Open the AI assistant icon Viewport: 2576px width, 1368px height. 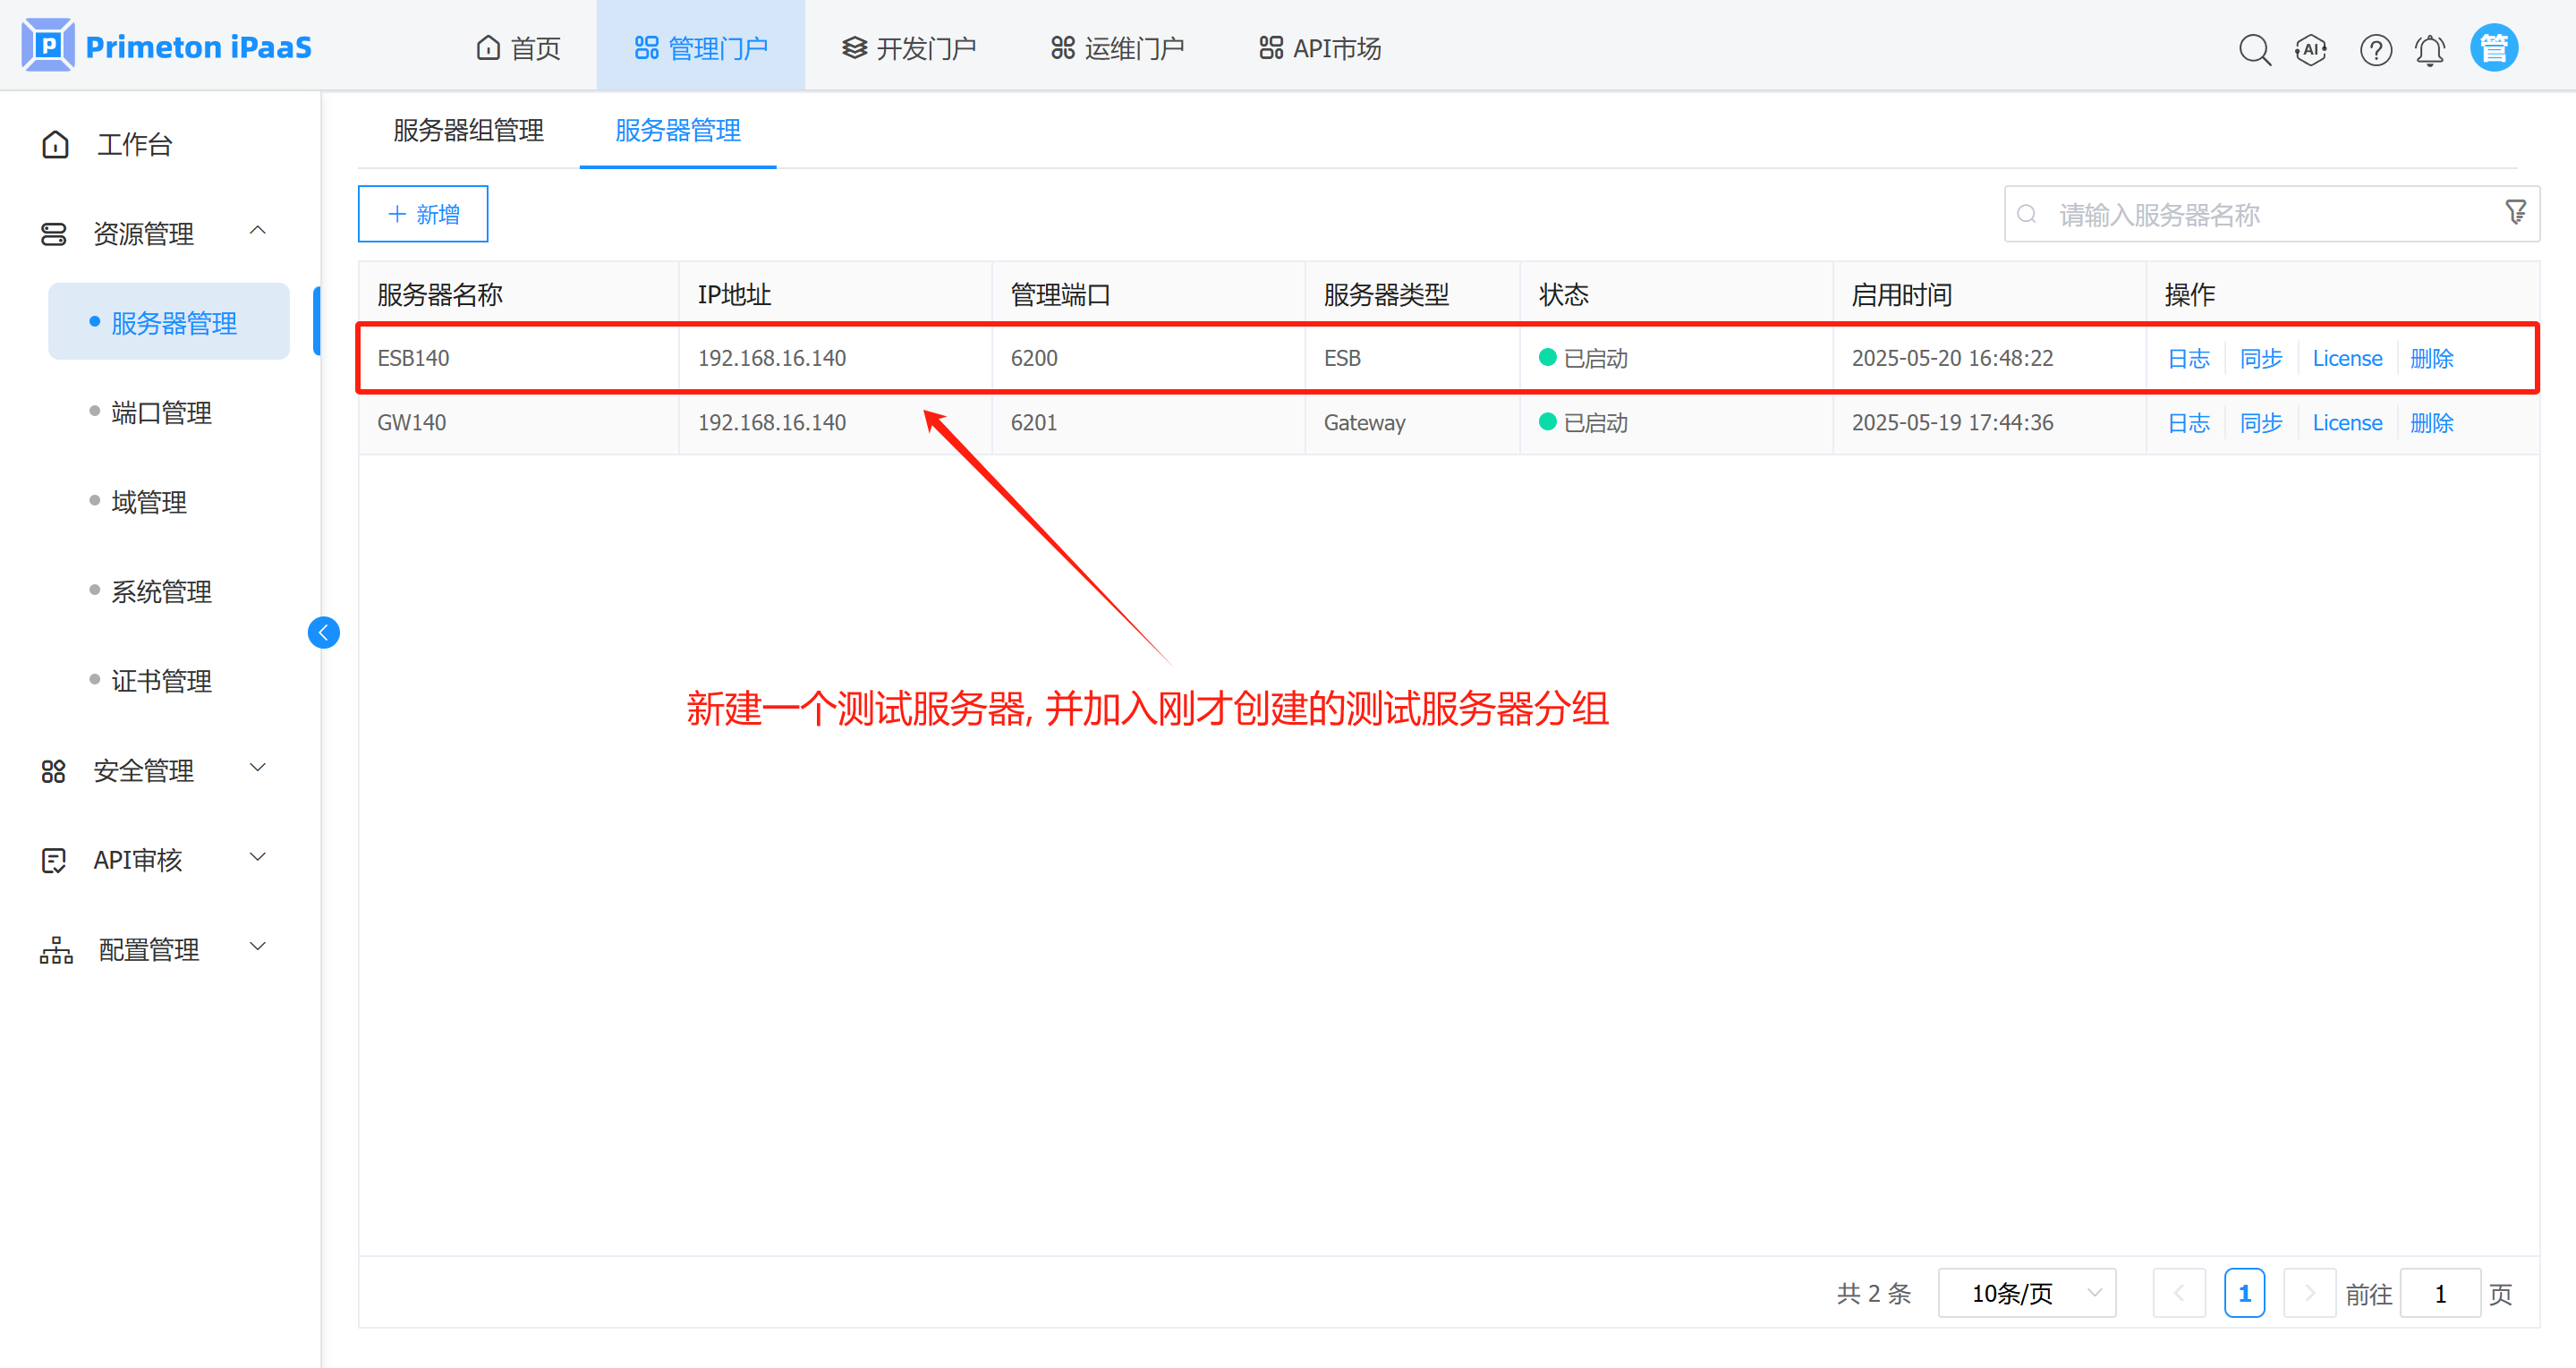click(x=2311, y=49)
